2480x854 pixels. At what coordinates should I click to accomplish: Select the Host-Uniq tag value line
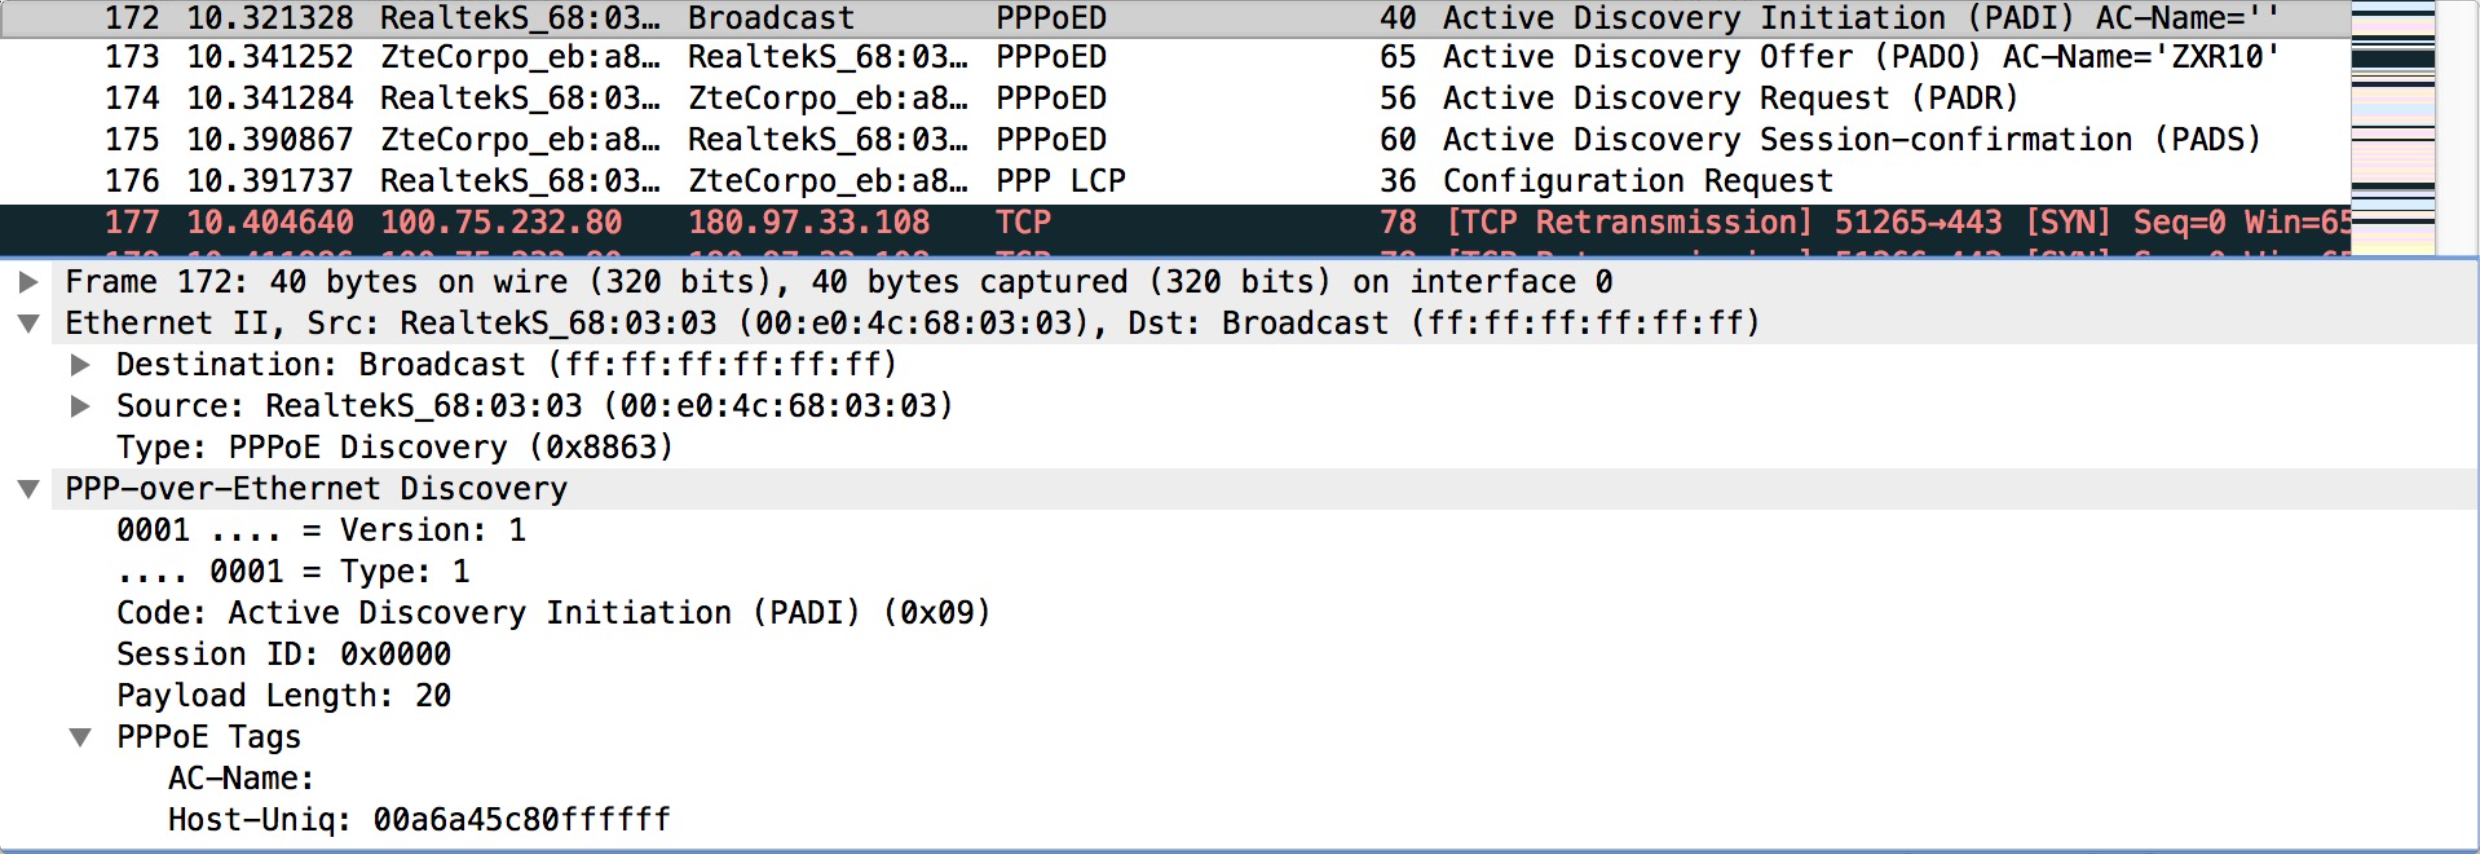(419, 820)
